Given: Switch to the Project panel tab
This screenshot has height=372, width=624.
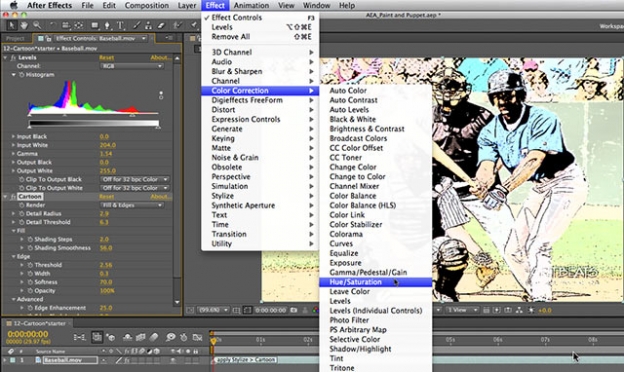Looking at the screenshot, I should (15, 39).
